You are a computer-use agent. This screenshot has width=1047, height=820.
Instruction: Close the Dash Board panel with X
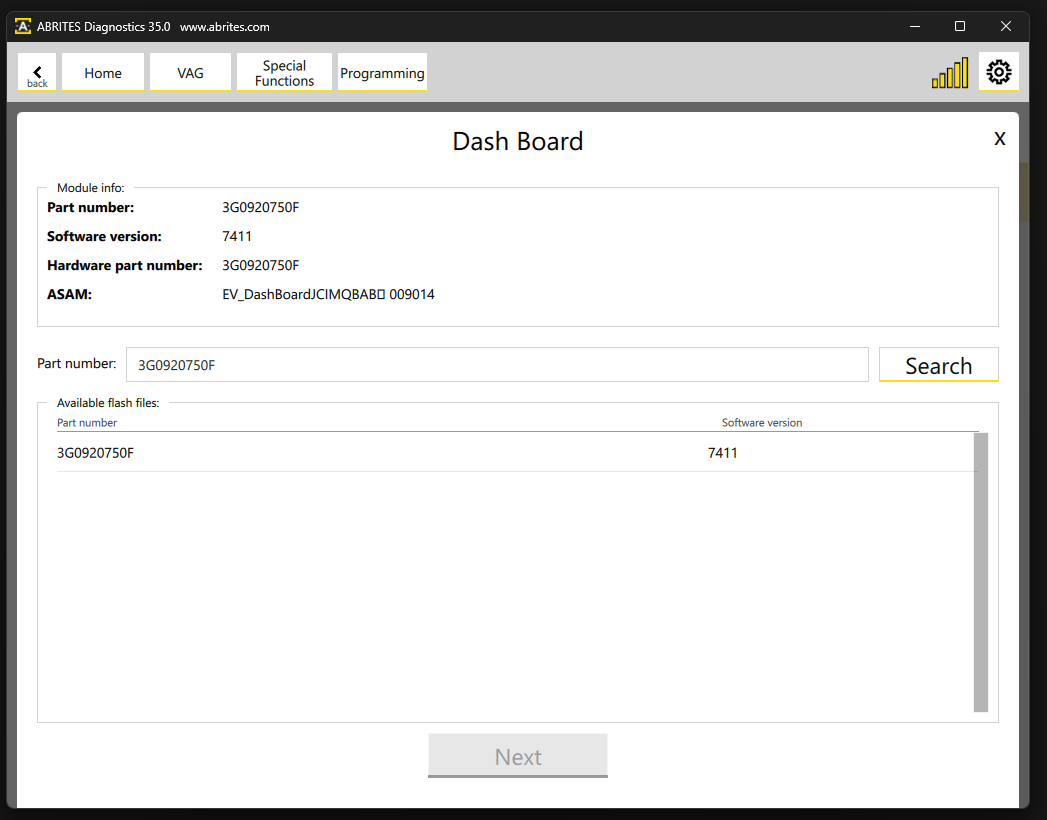coord(1000,139)
